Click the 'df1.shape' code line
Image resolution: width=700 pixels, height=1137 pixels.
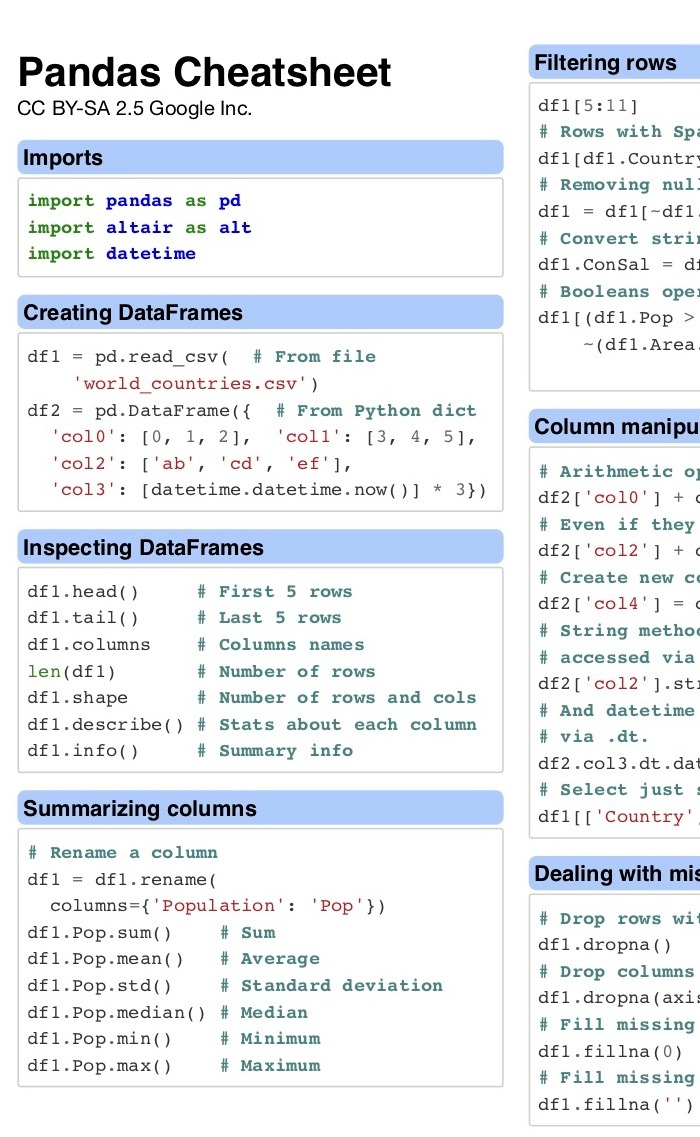pos(78,698)
